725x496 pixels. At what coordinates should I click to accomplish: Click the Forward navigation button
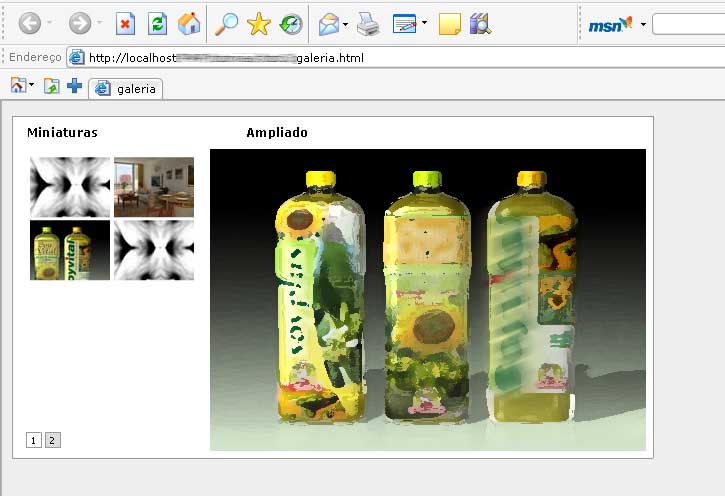[x=80, y=24]
